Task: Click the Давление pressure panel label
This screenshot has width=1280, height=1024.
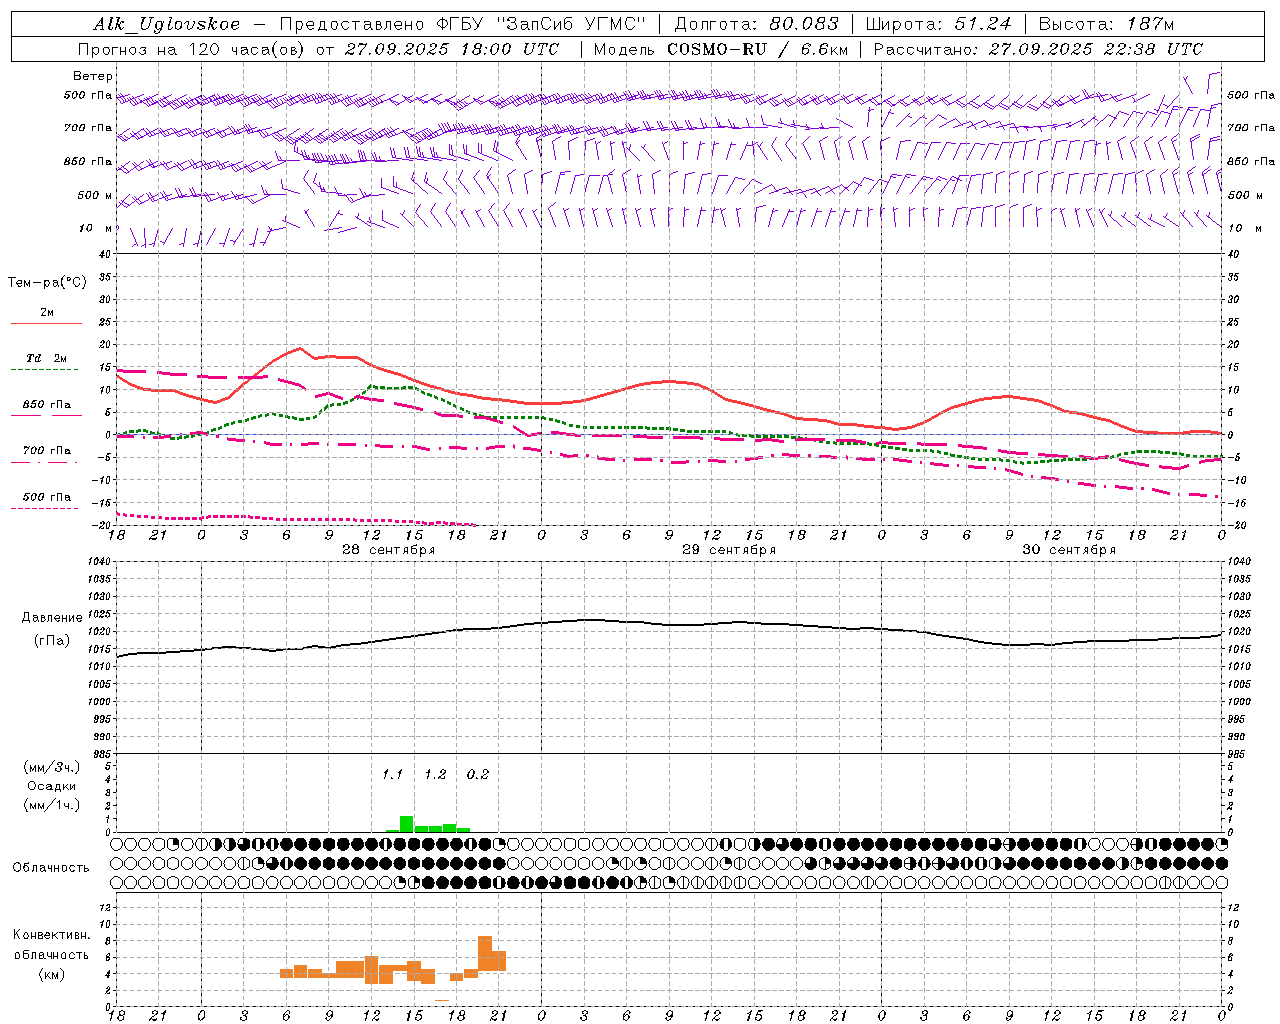Action: click(52, 618)
